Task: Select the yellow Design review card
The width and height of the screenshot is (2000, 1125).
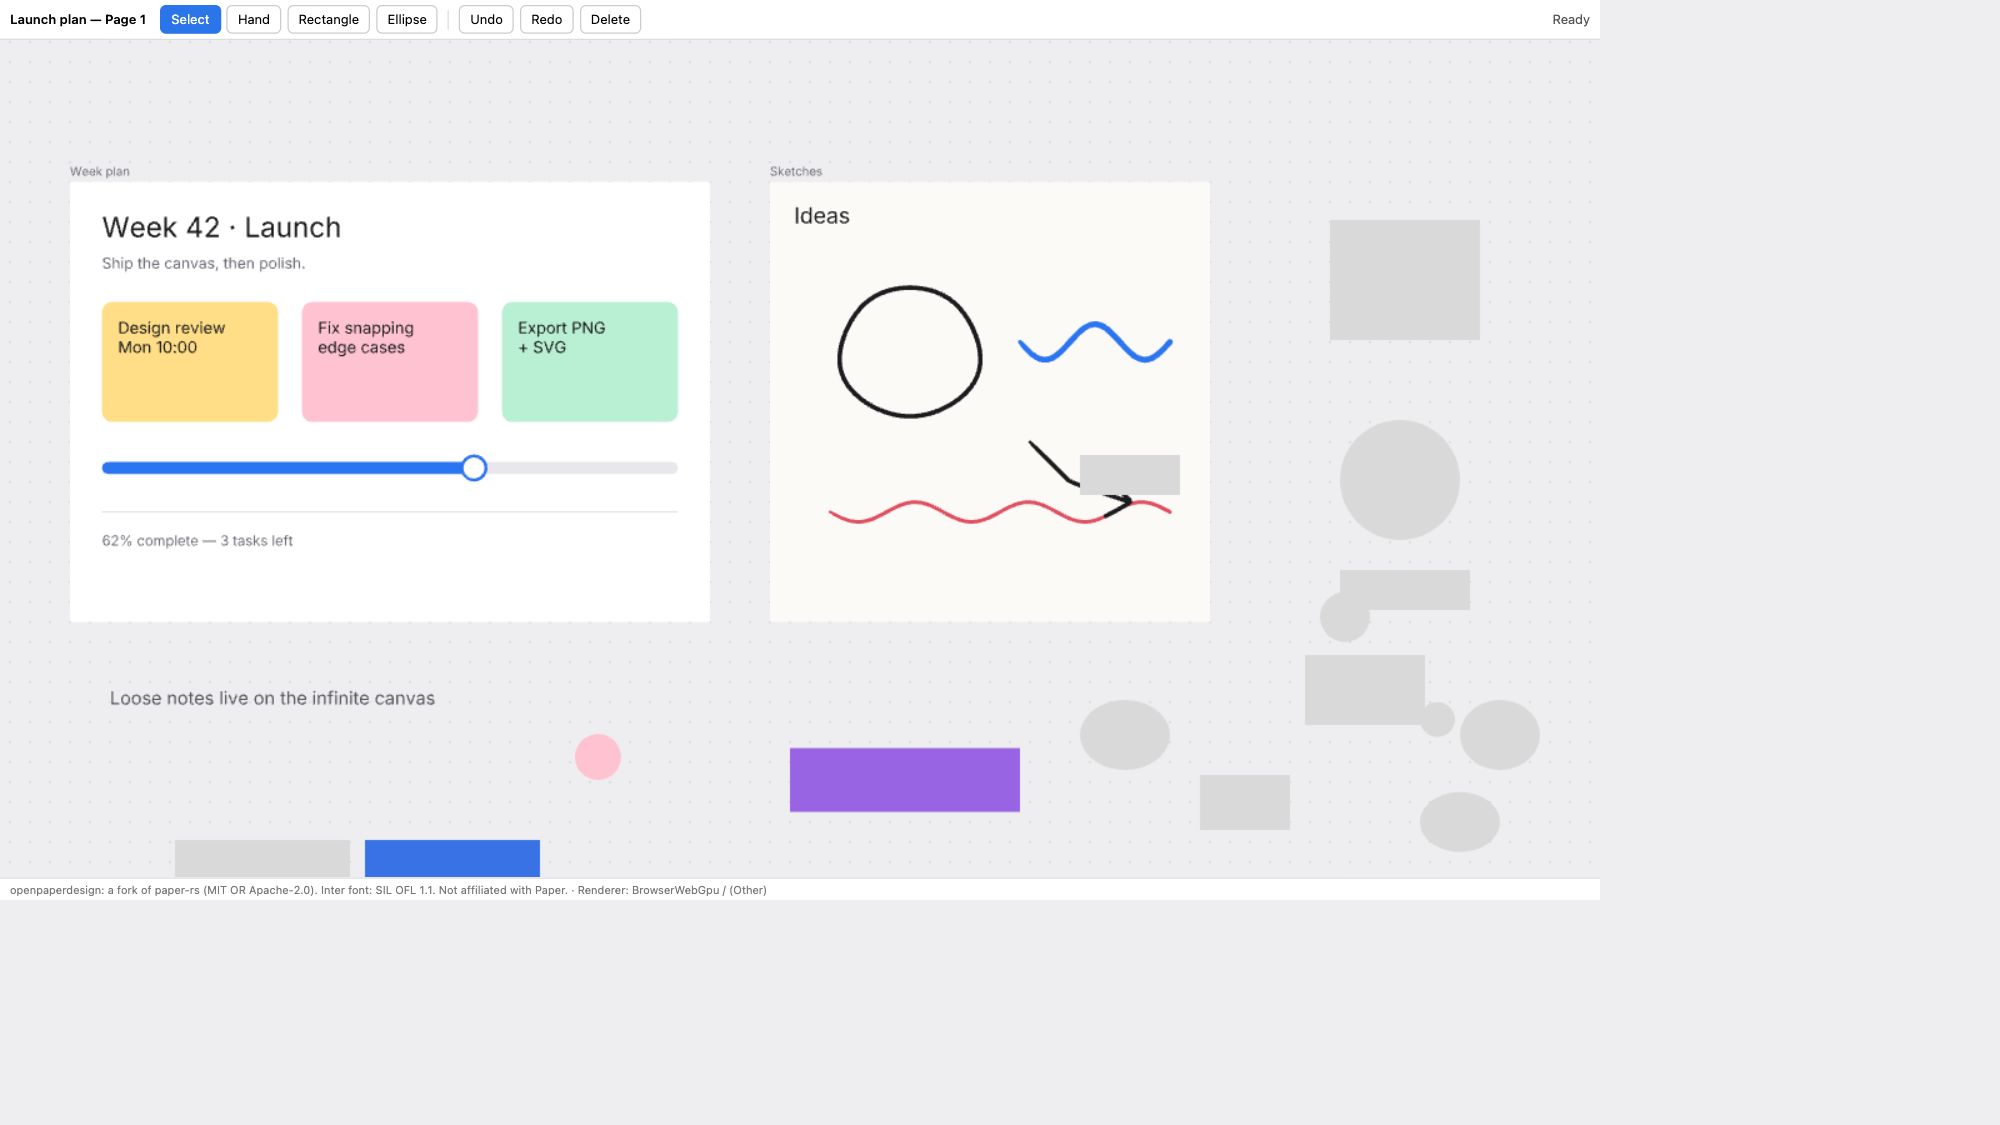Action: coord(190,362)
